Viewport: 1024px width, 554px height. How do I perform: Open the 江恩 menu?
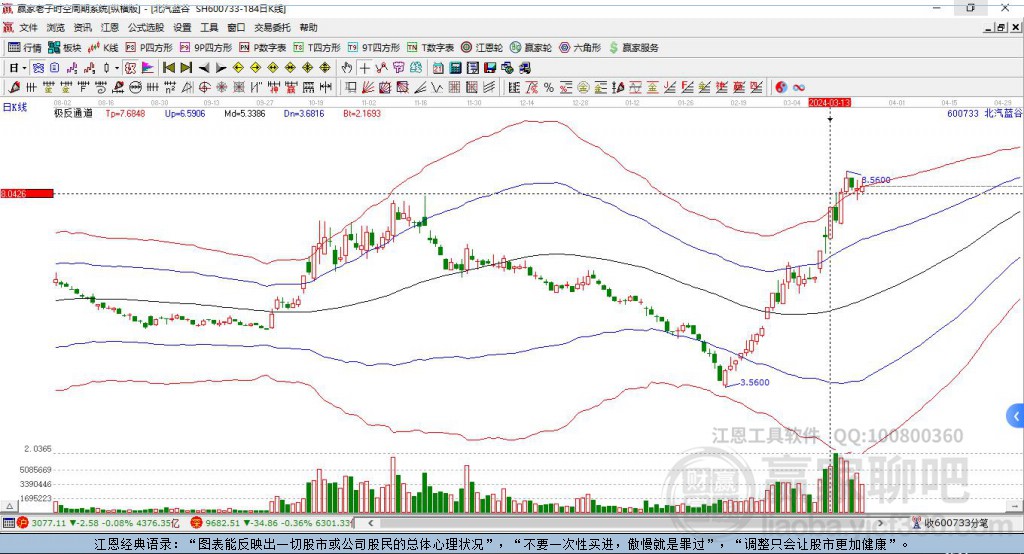click(110, 27)
